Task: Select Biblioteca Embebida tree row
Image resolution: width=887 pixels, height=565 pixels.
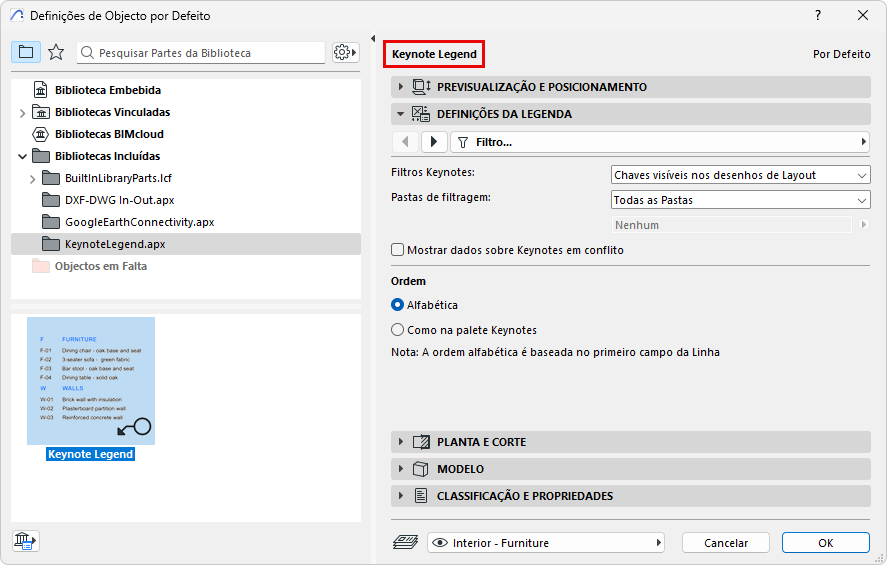Action: [186, 90]
